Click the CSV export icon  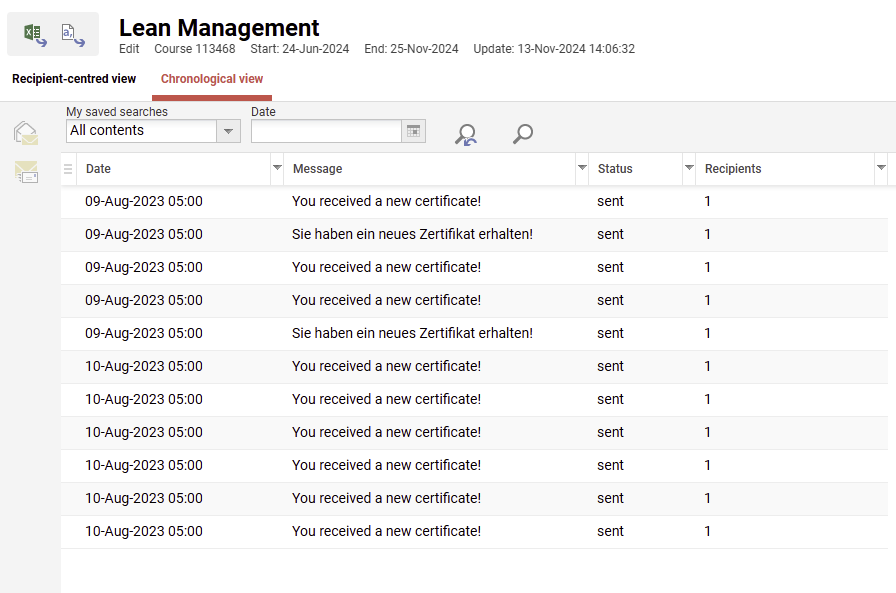(x=72, y=34)
